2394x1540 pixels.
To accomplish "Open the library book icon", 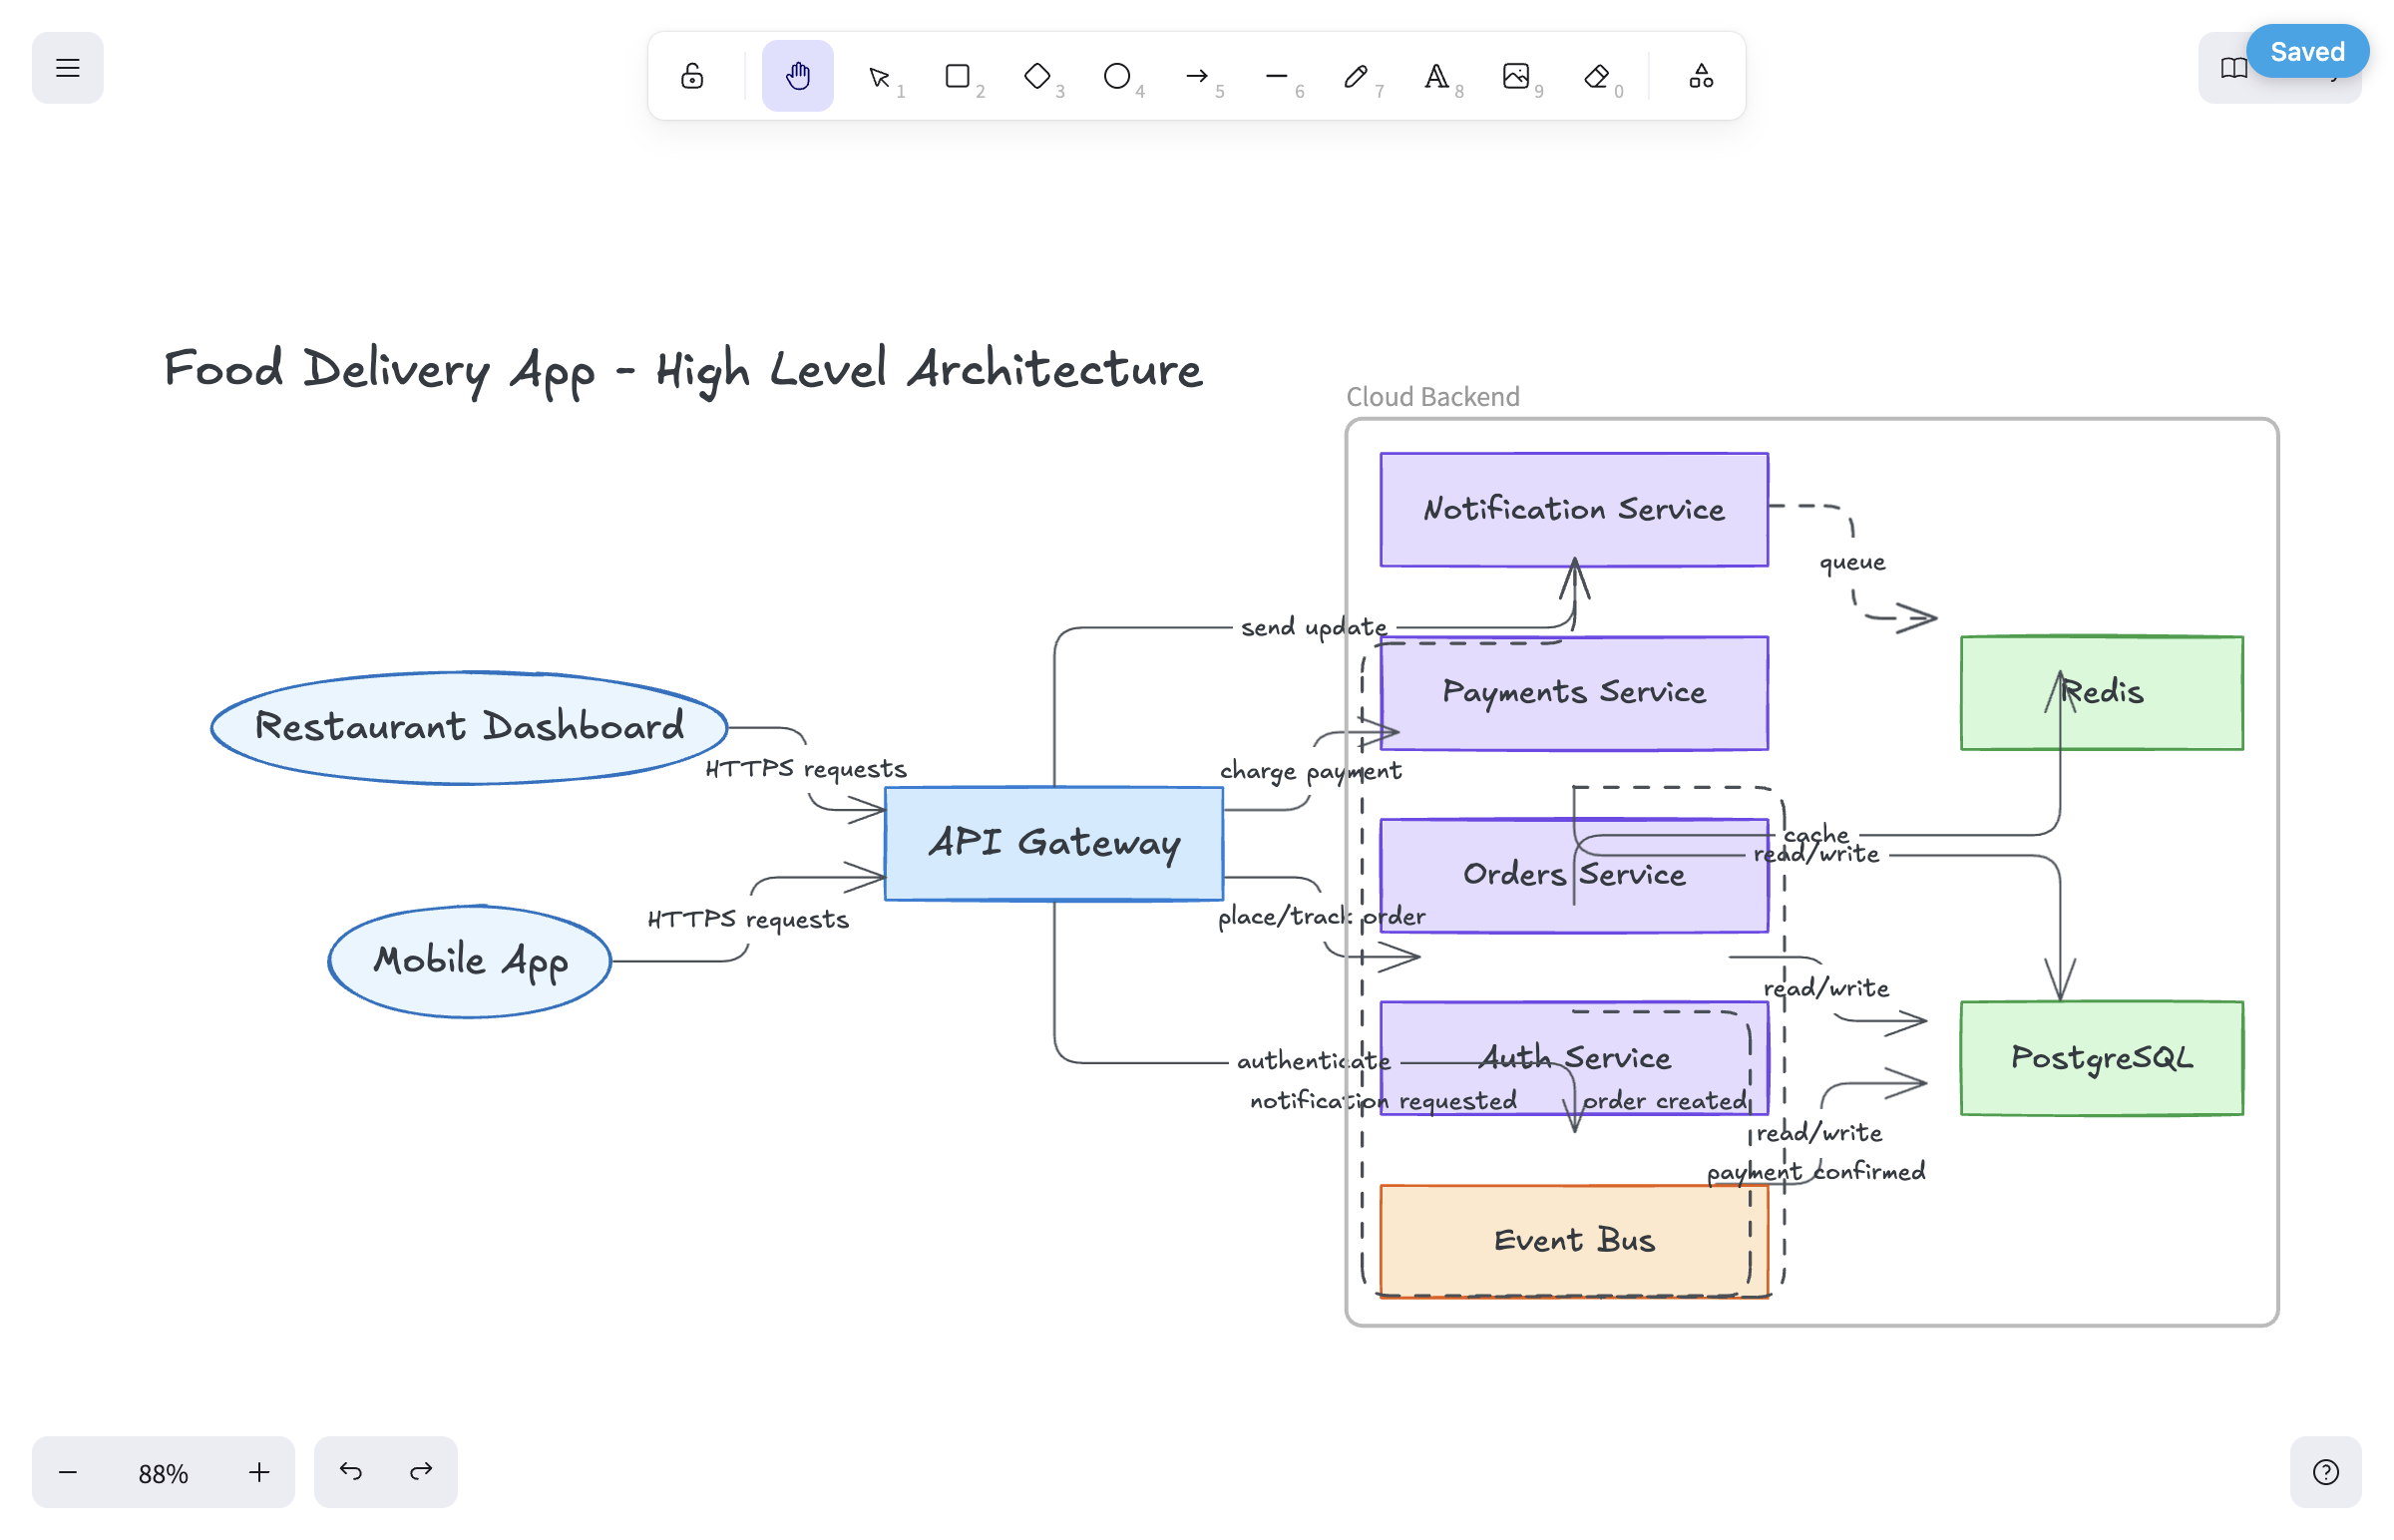I will (2233, 68).
